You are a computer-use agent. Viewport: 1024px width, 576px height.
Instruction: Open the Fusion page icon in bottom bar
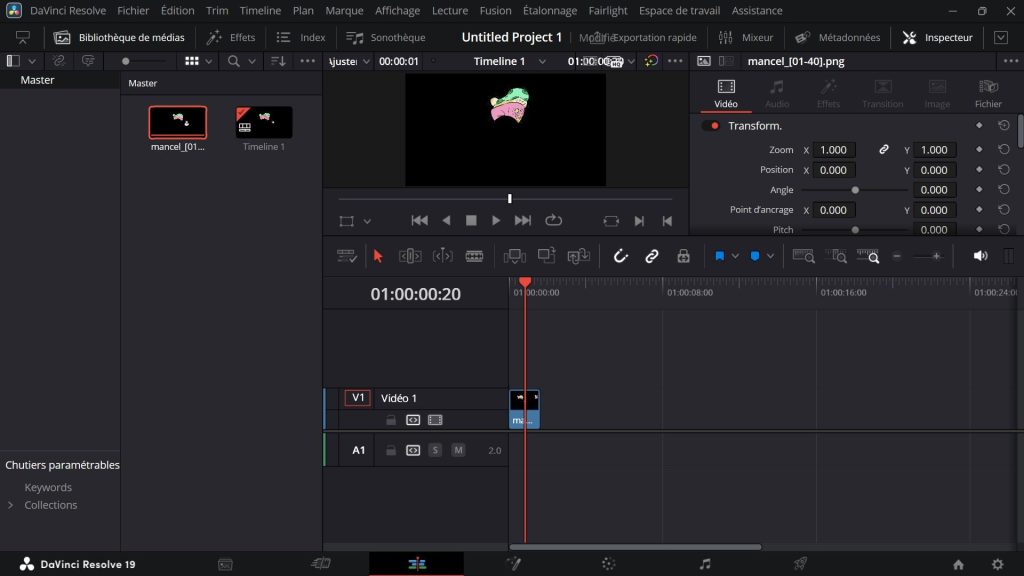514,564
